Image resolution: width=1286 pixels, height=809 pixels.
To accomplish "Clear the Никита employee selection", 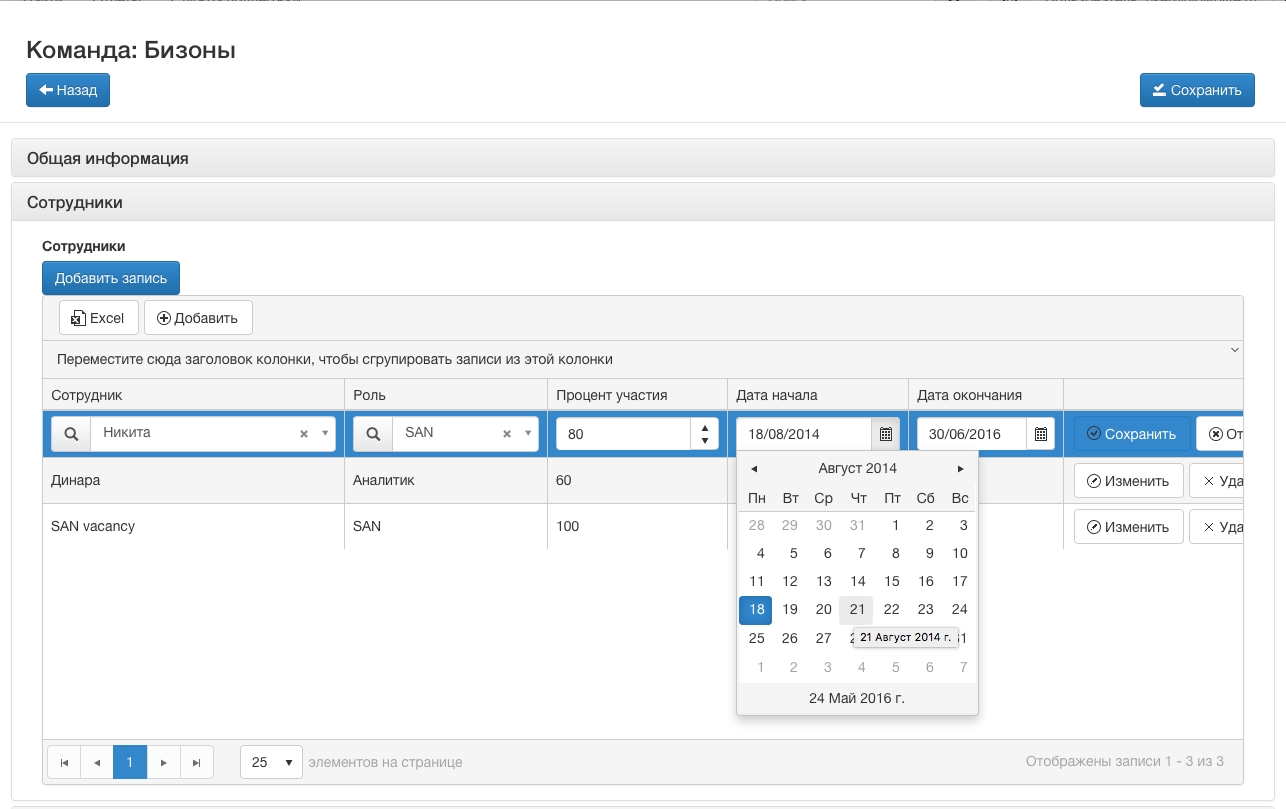I will click(304, 434).
